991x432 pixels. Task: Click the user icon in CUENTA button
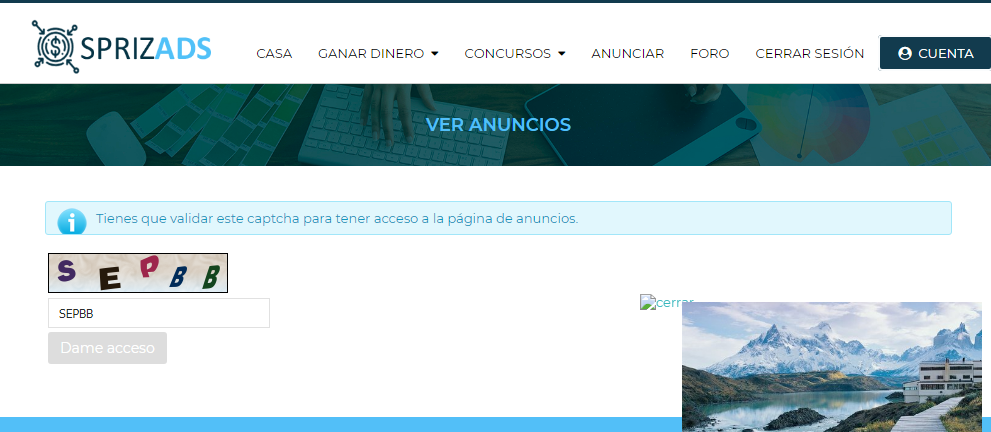tap(904, 54)
